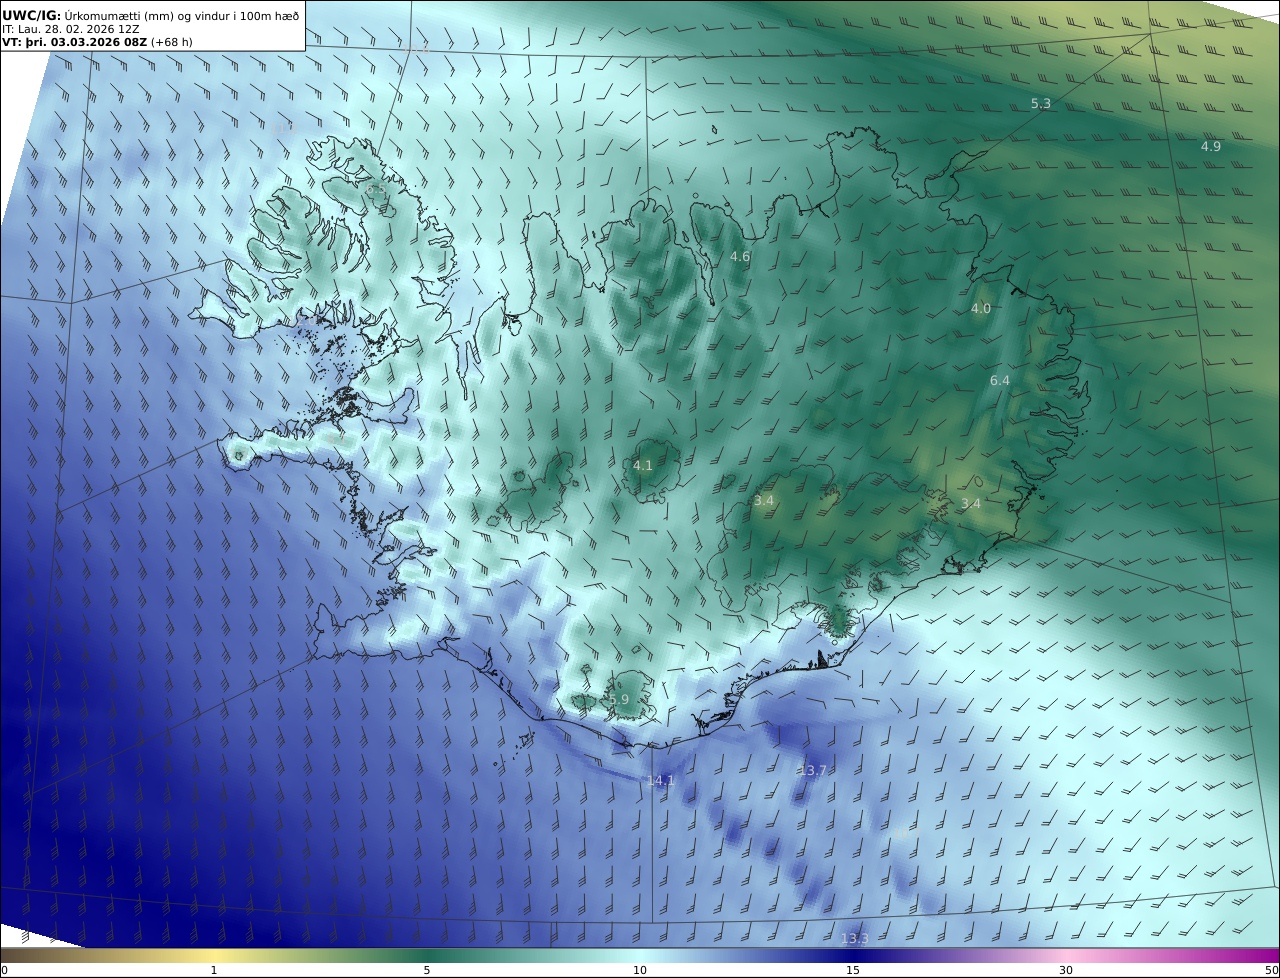
Task: Select the 14.1 value off the coast
Action: click(661, 781)
